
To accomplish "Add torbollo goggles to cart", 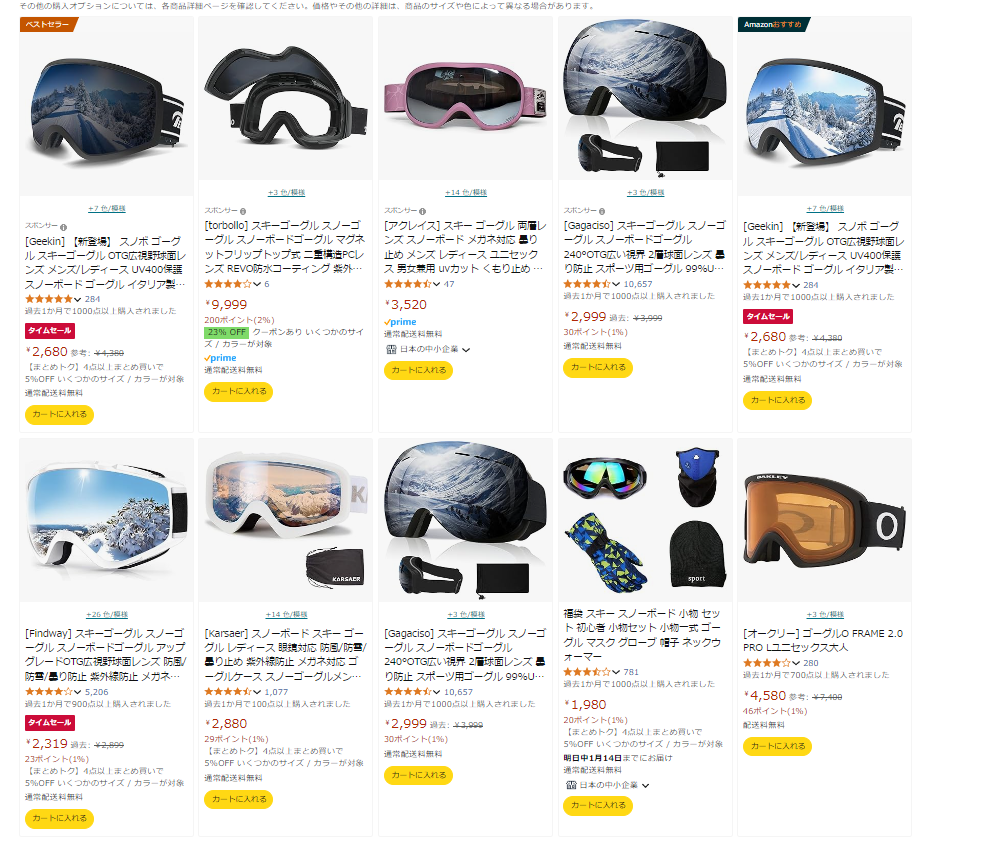I will click(x=239, y=392).
